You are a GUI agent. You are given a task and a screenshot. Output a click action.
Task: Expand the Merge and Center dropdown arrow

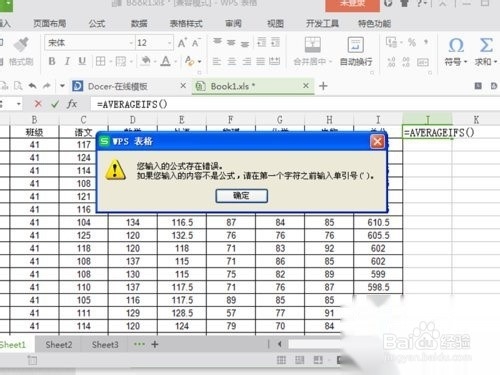[x=331, y=62]
